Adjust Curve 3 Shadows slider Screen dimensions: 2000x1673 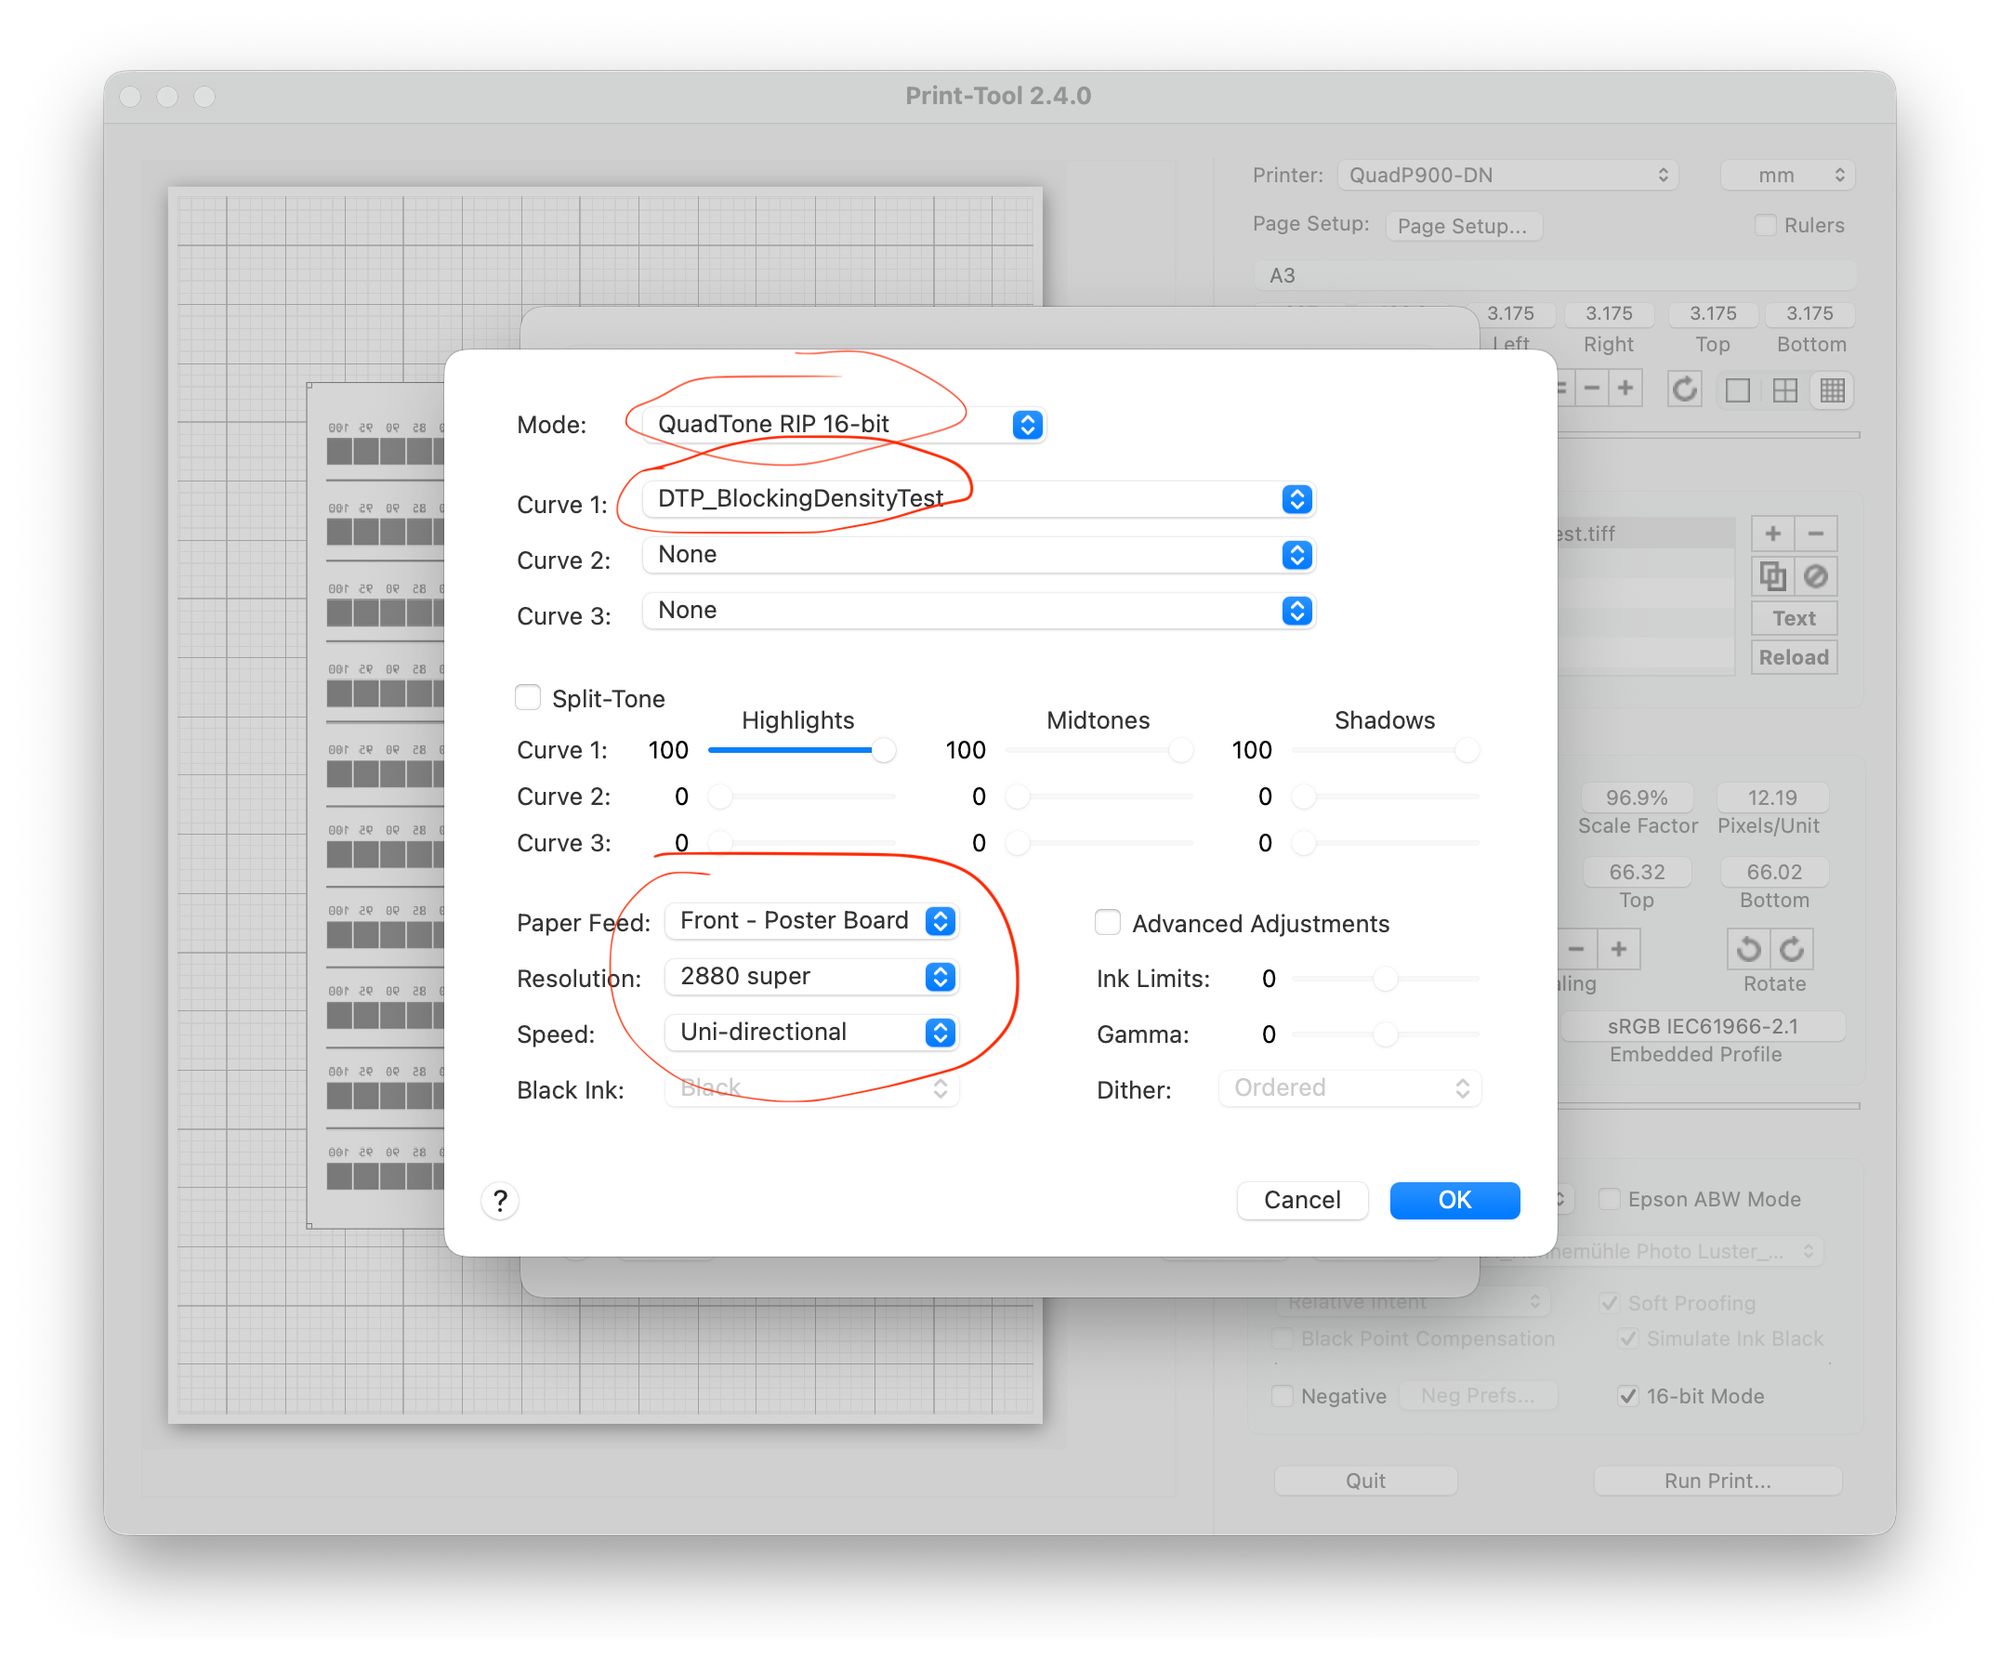1385,843
